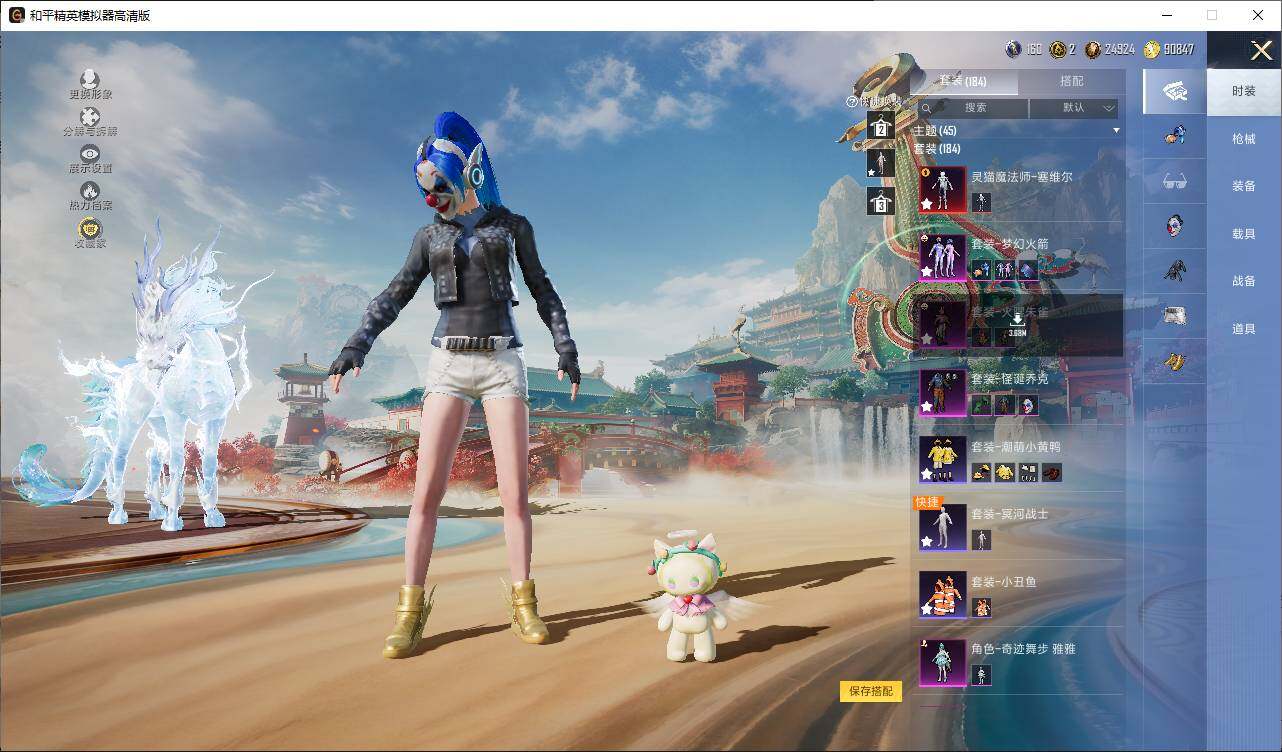Select the clown mask item under 怪诞乔克

tap(1027, 405)
